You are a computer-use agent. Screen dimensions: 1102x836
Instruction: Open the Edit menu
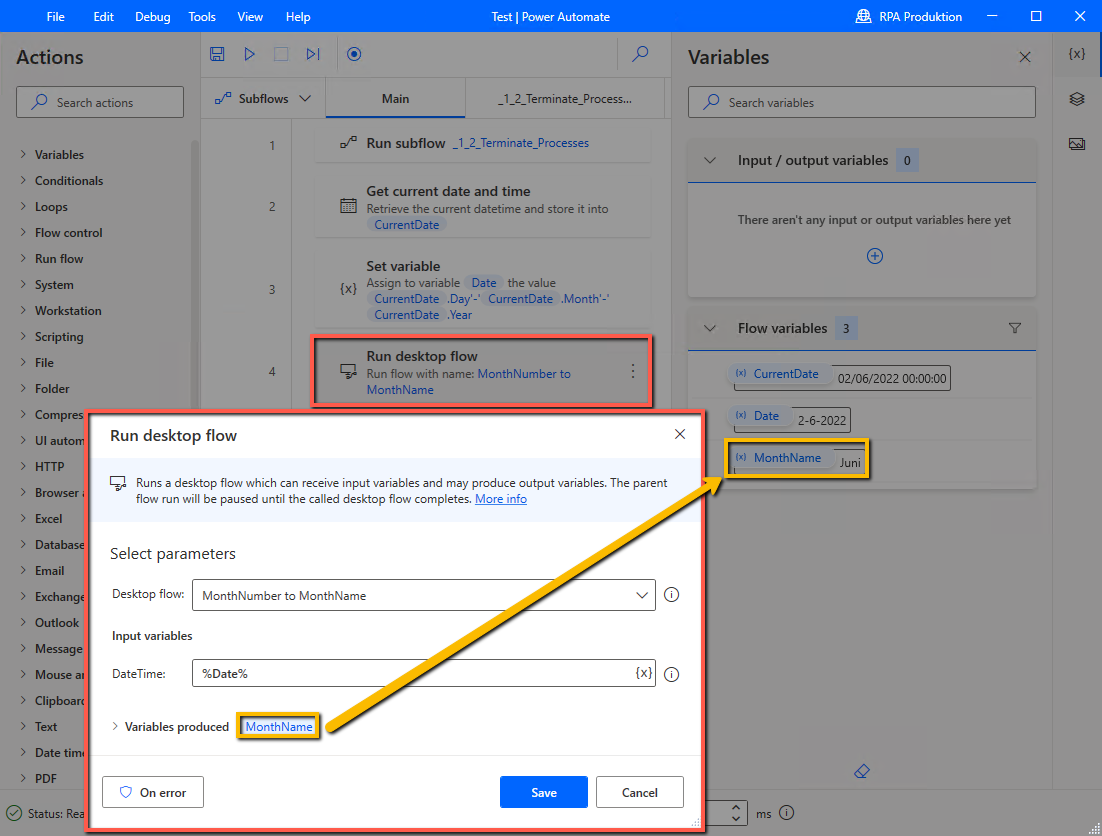[103, 17]
